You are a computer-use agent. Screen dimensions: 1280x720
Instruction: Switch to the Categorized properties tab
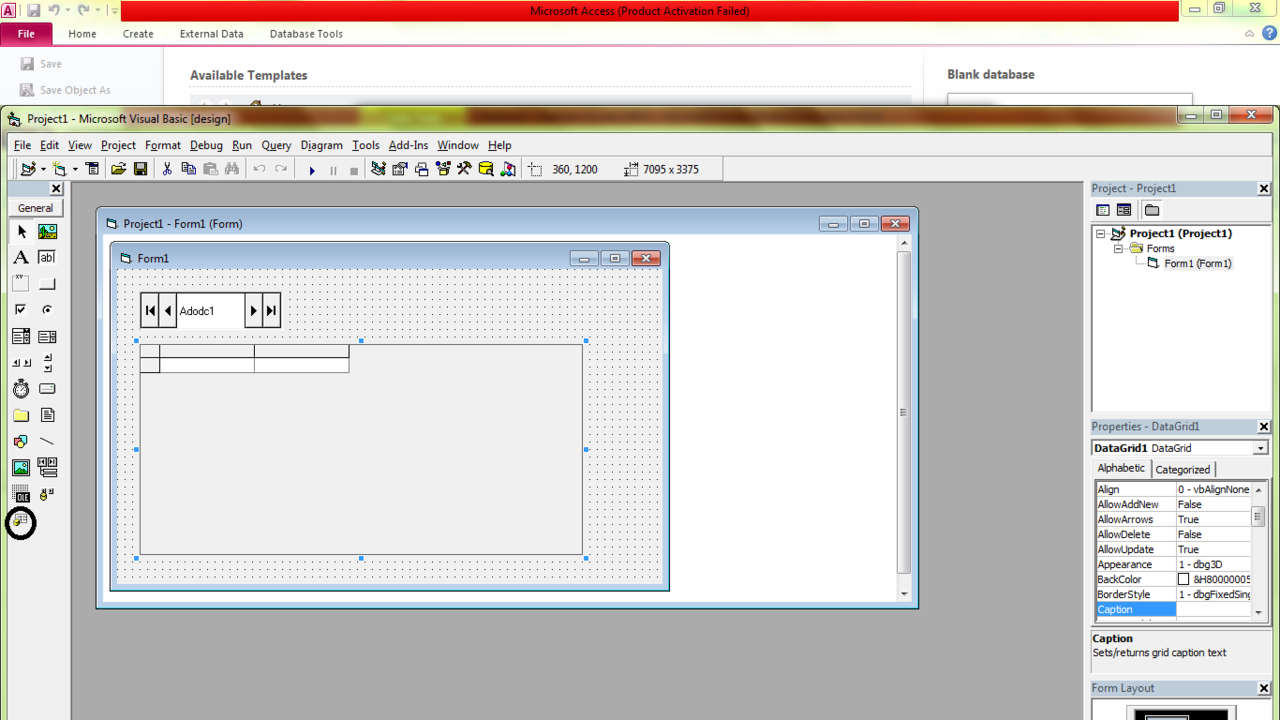(1183, 469)
